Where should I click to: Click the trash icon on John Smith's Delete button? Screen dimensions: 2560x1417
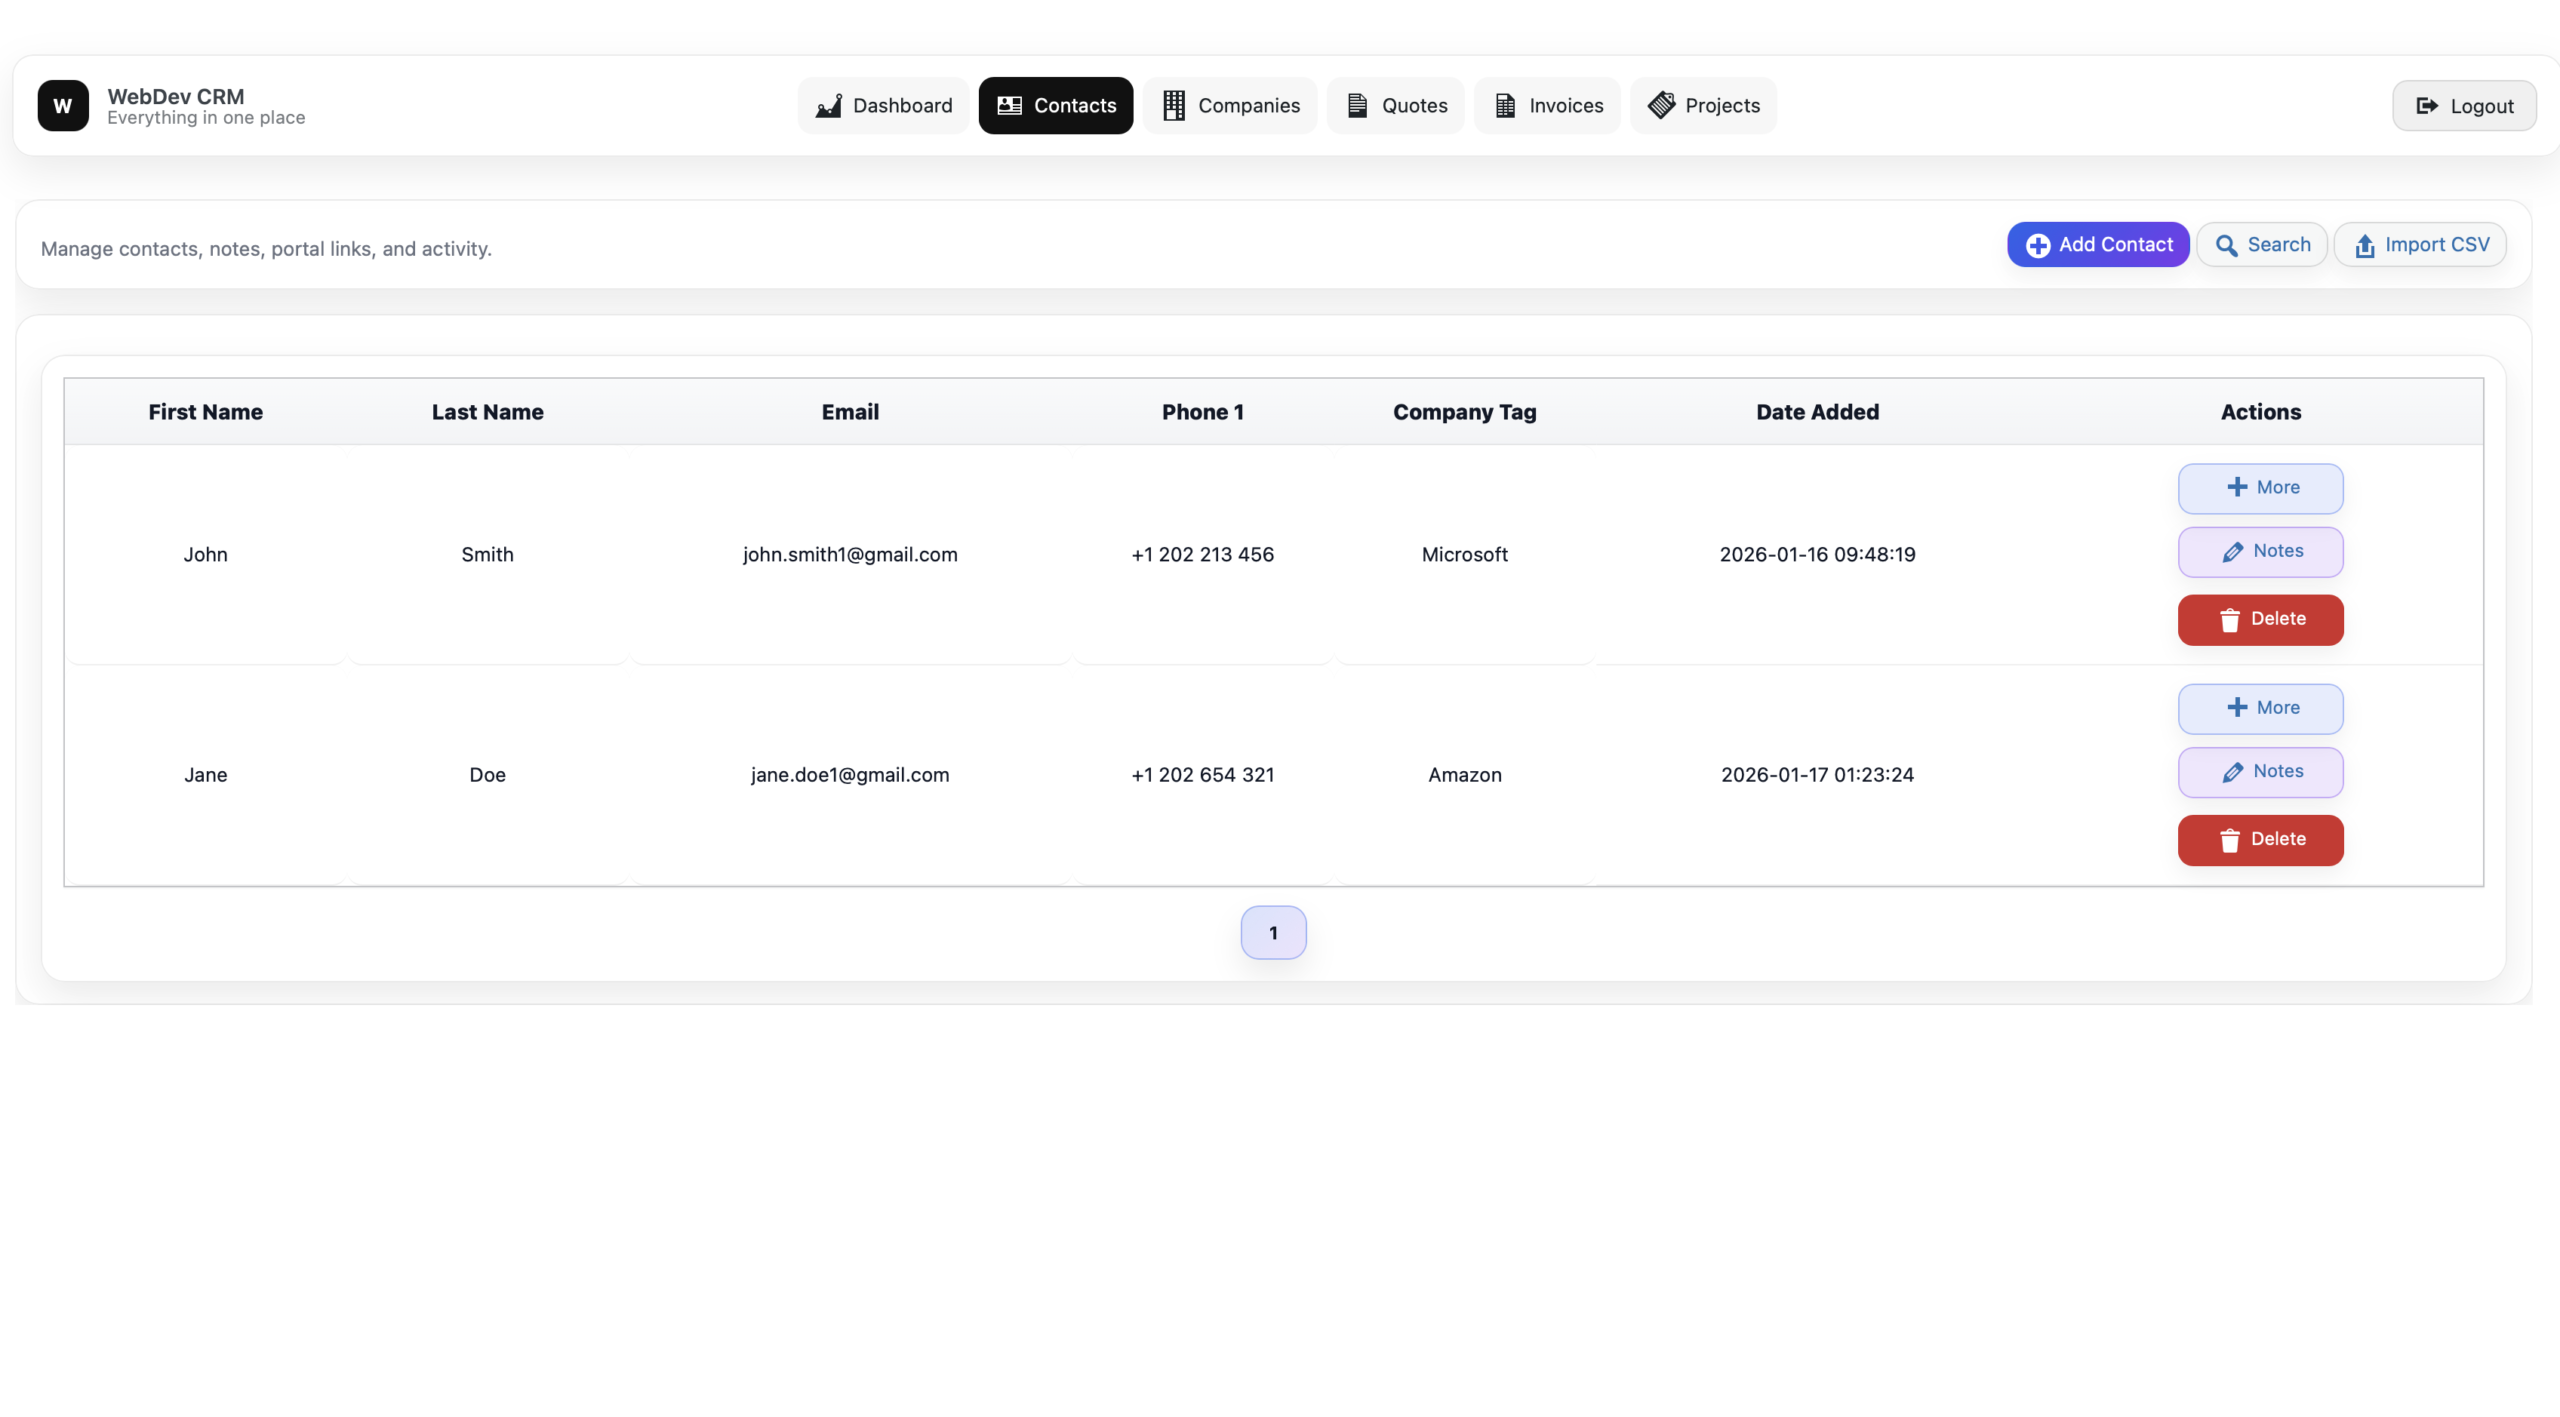point(2230,620)
